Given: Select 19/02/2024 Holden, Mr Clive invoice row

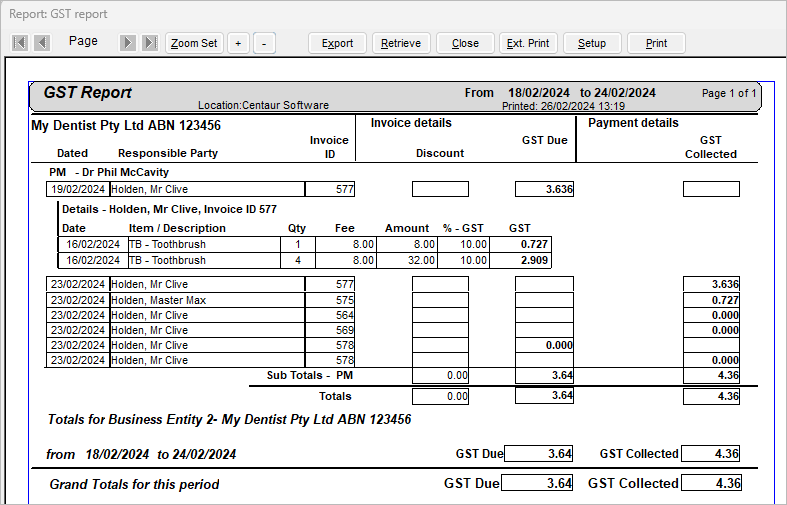Looking at the screenshot, I should point(200,189).
